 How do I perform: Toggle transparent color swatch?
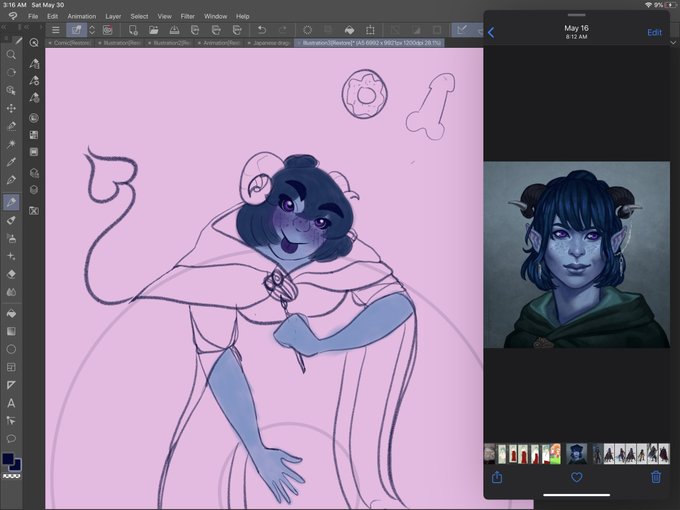(x=12, y=476)
